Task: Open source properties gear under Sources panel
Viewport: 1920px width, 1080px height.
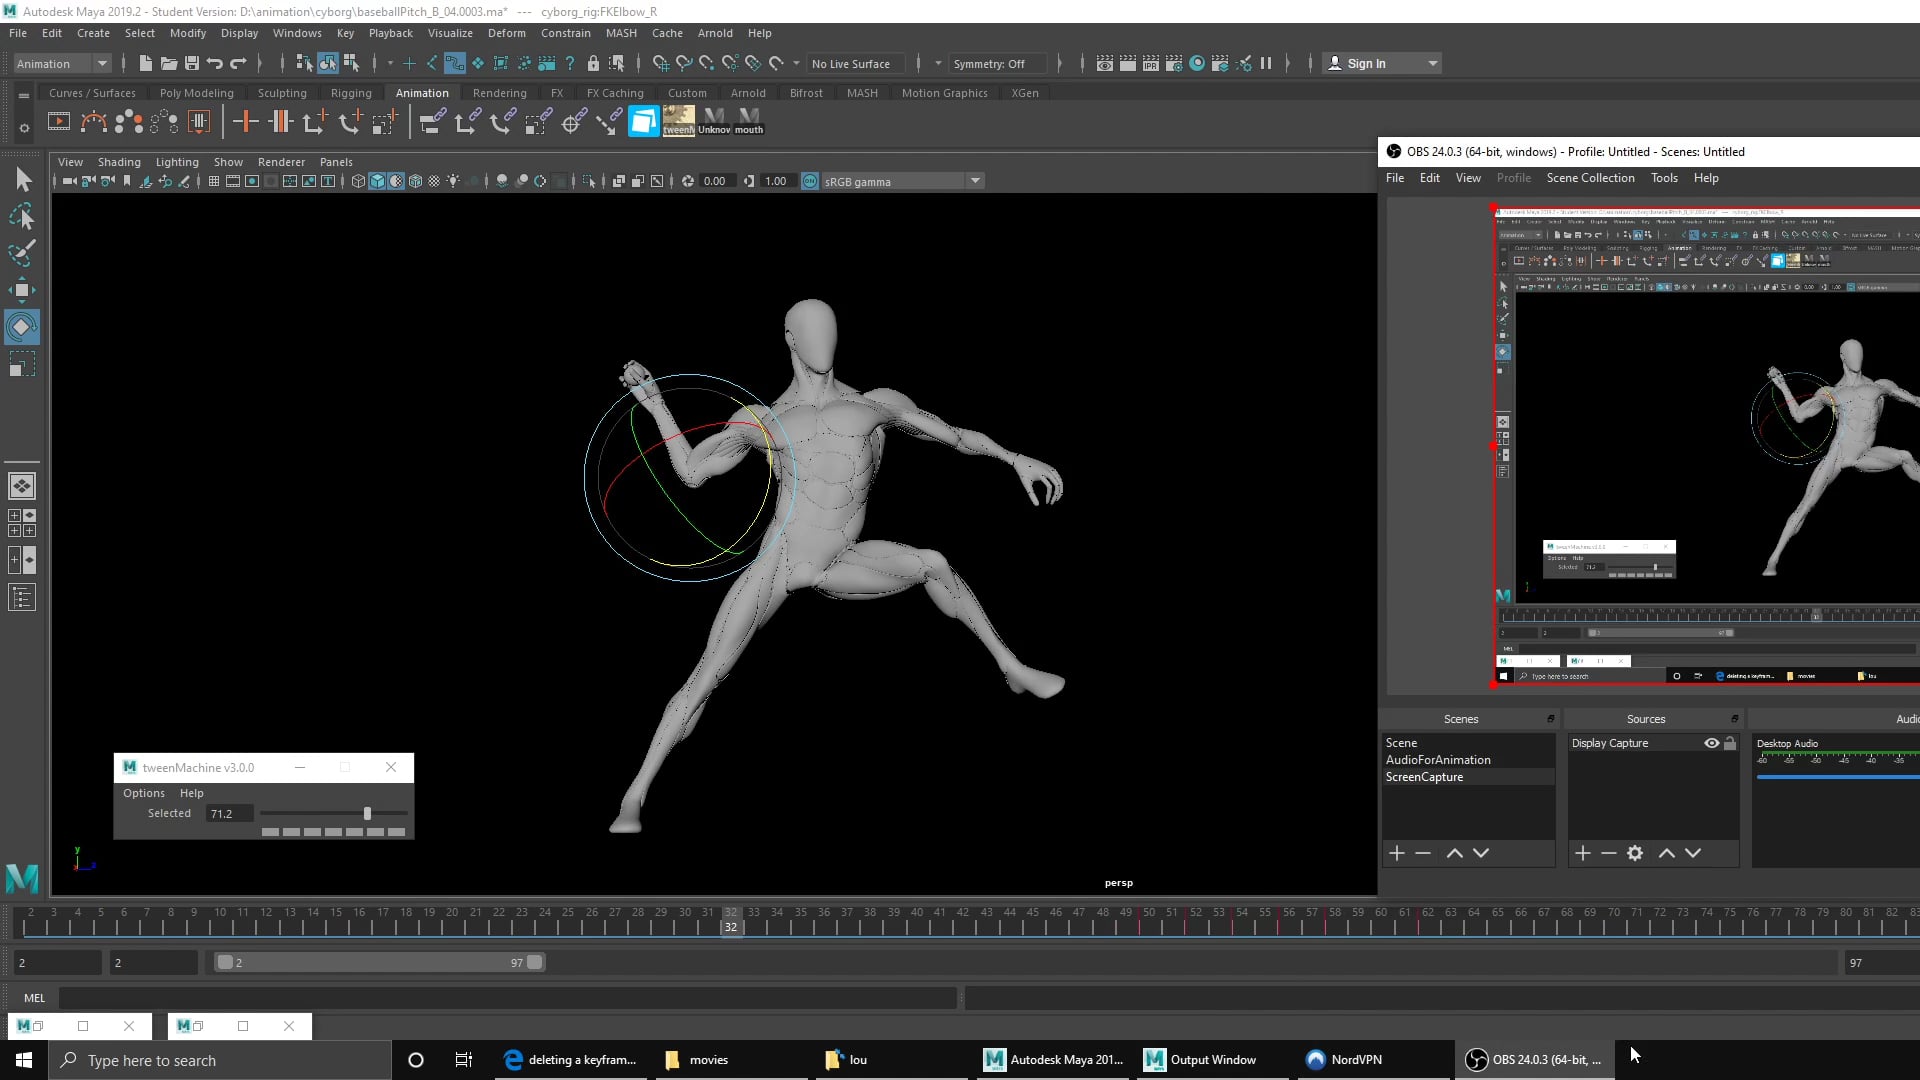Action: pos(1634,853)
